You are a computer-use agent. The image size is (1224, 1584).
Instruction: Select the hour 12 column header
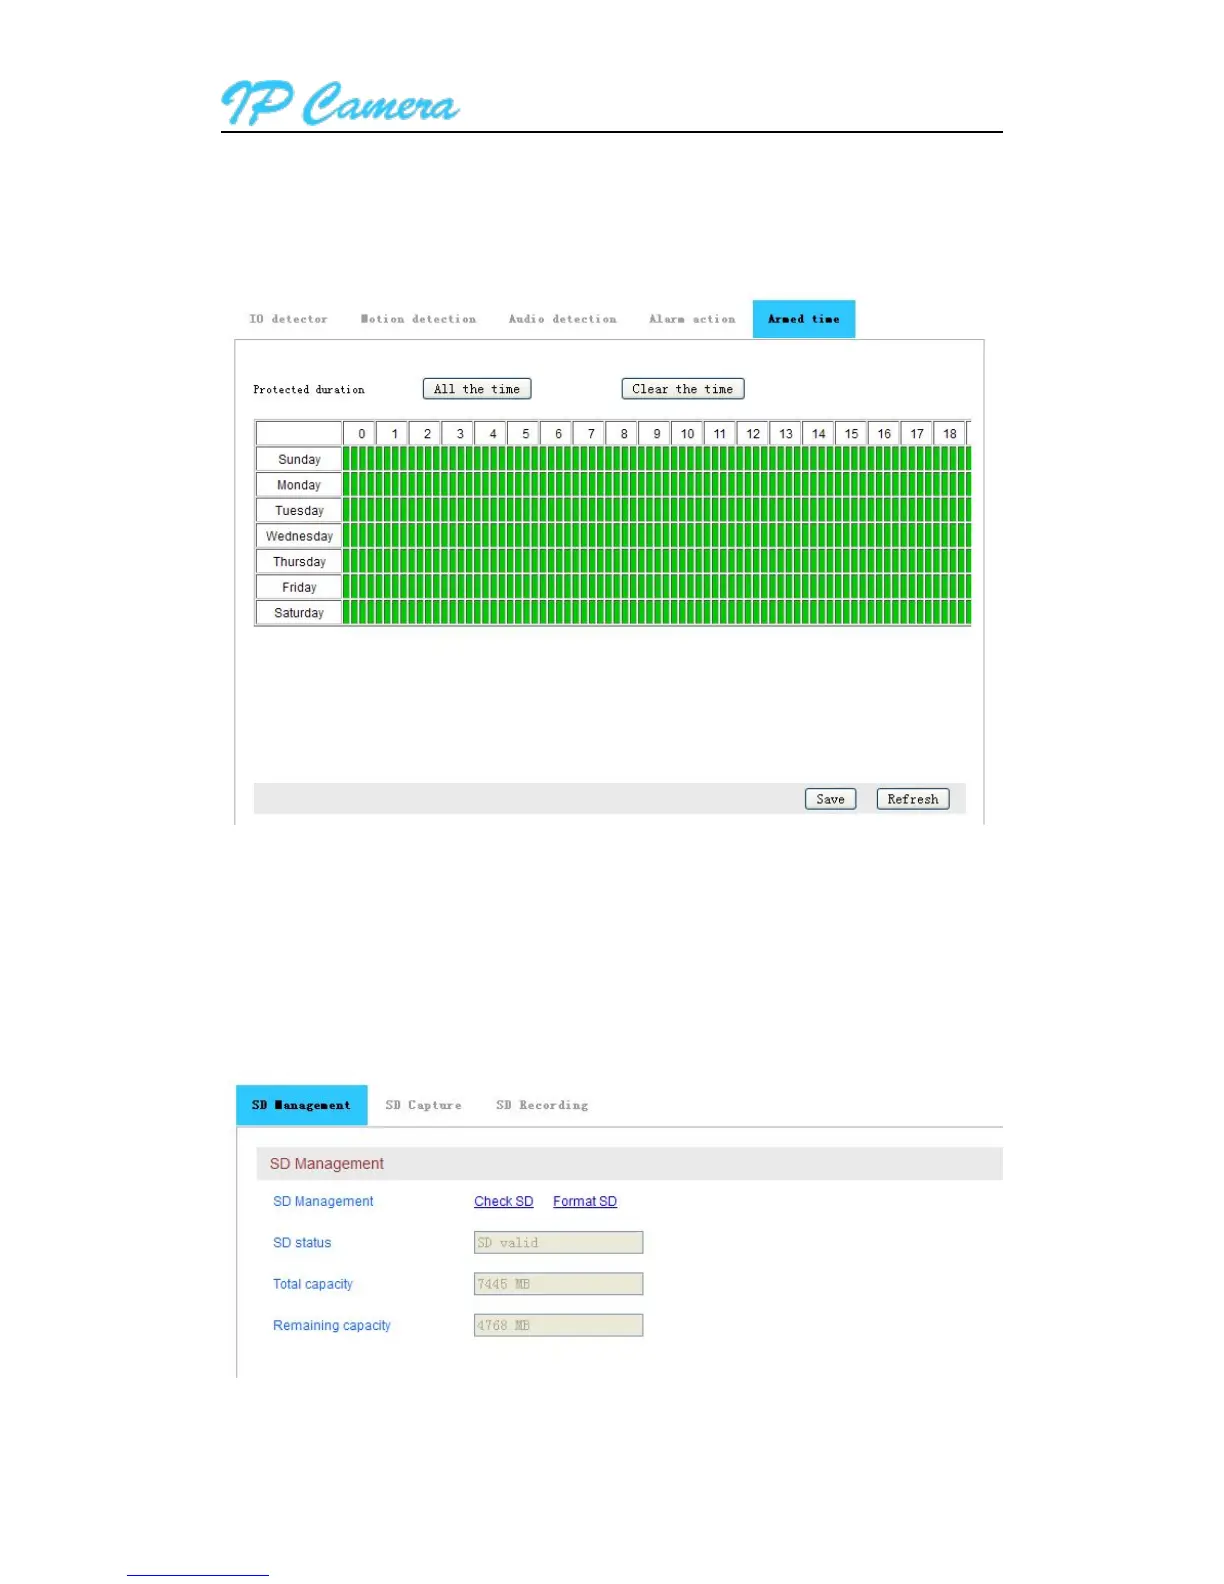coord(753,434)
